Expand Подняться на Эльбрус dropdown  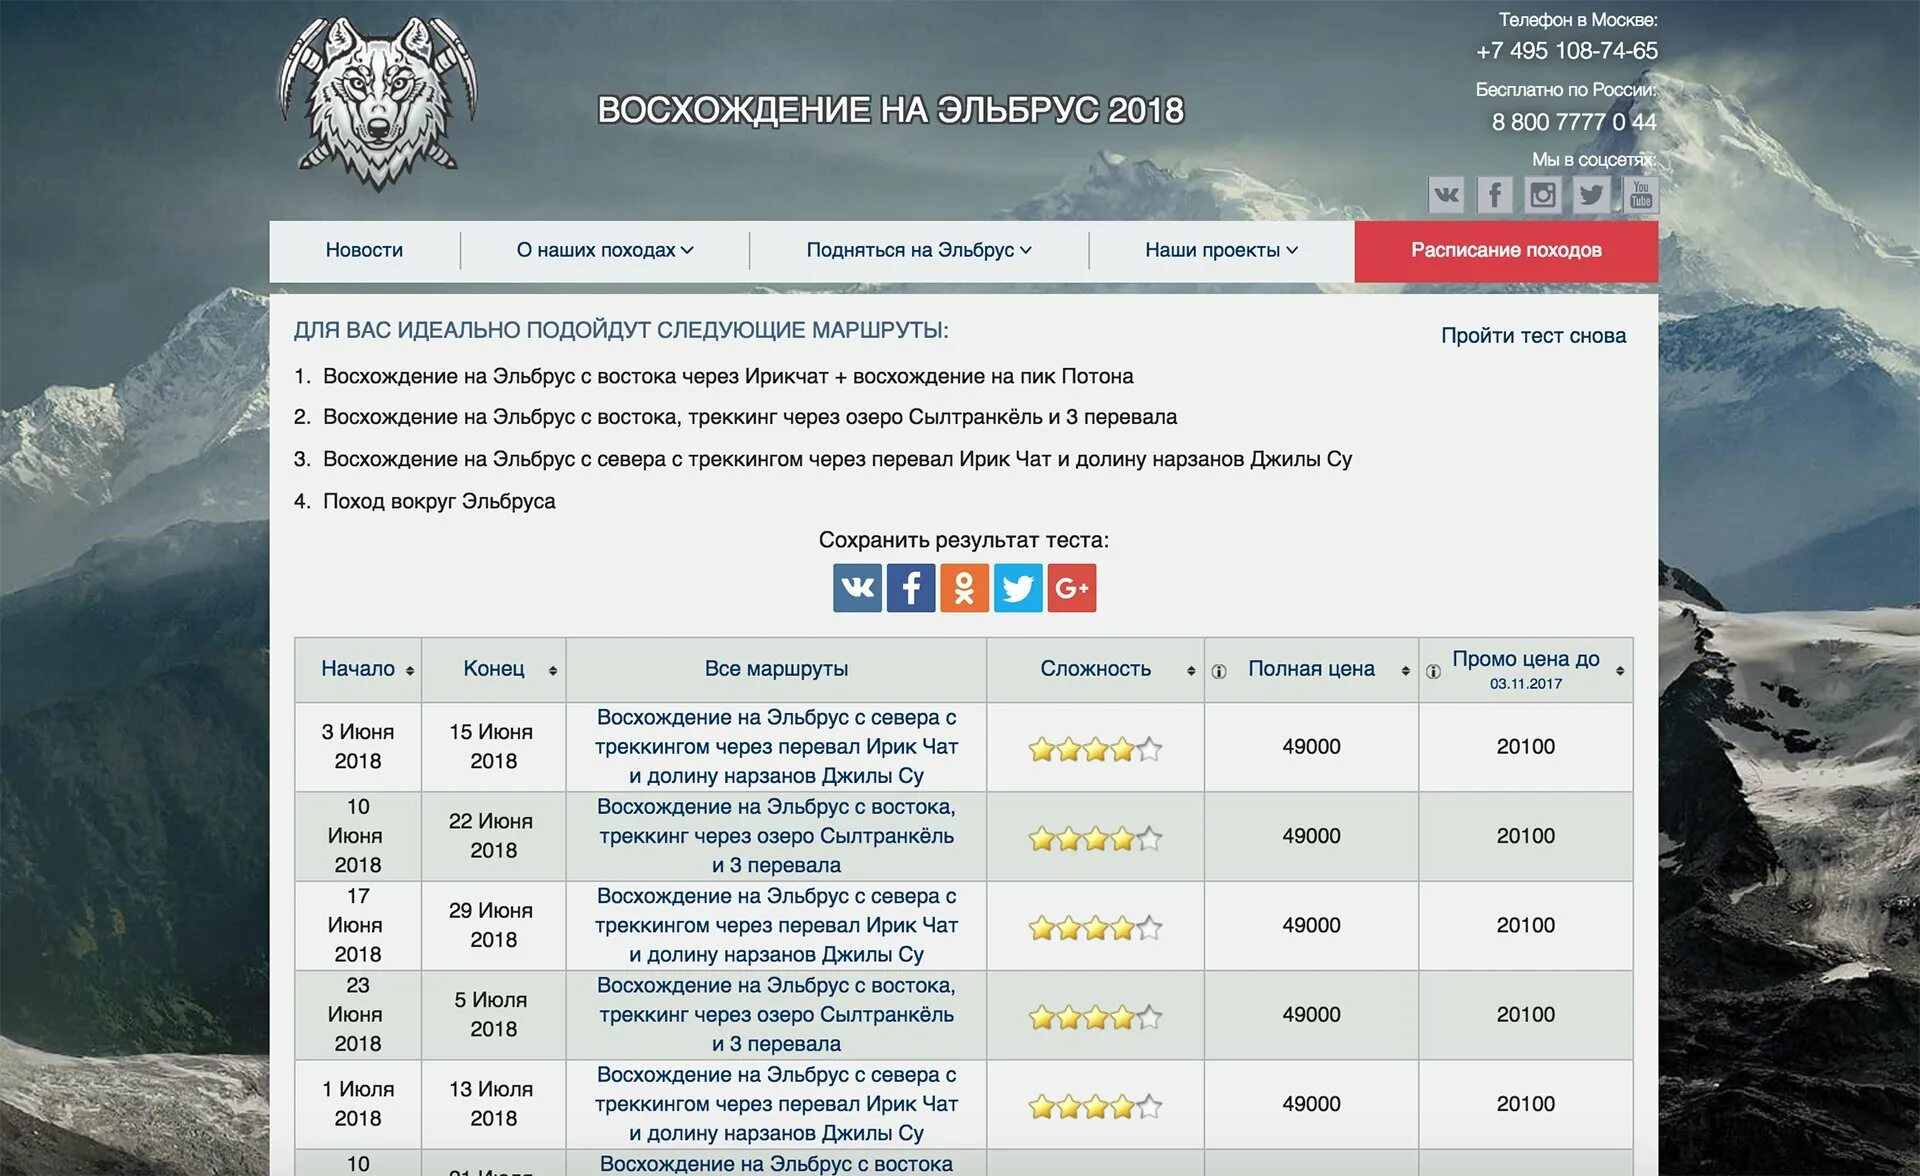(918, 251)
